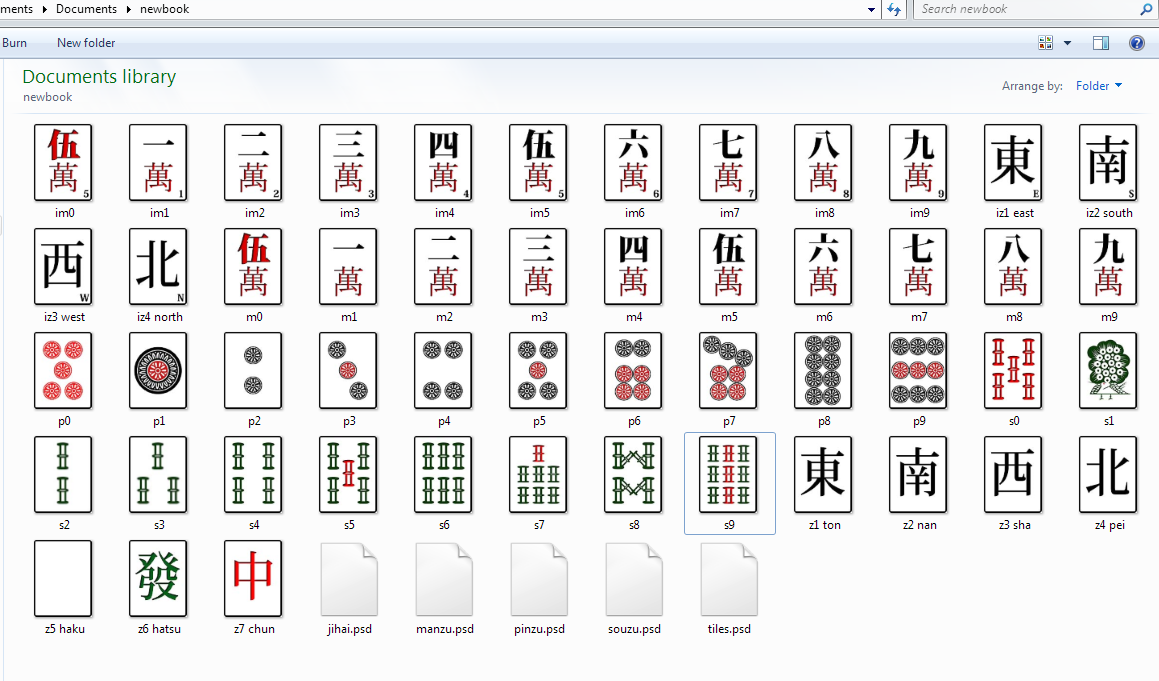Click the file name label s6
The width and height of the screenshot is (1159, 681).
pyautogui.click(x=444, y=525)
